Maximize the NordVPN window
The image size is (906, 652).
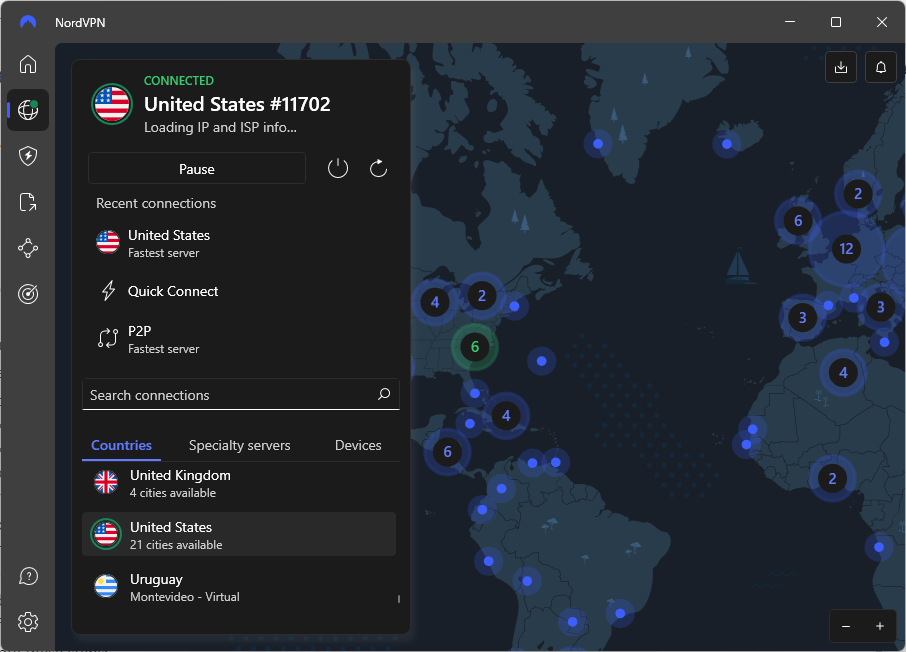(x=836, y=22)
